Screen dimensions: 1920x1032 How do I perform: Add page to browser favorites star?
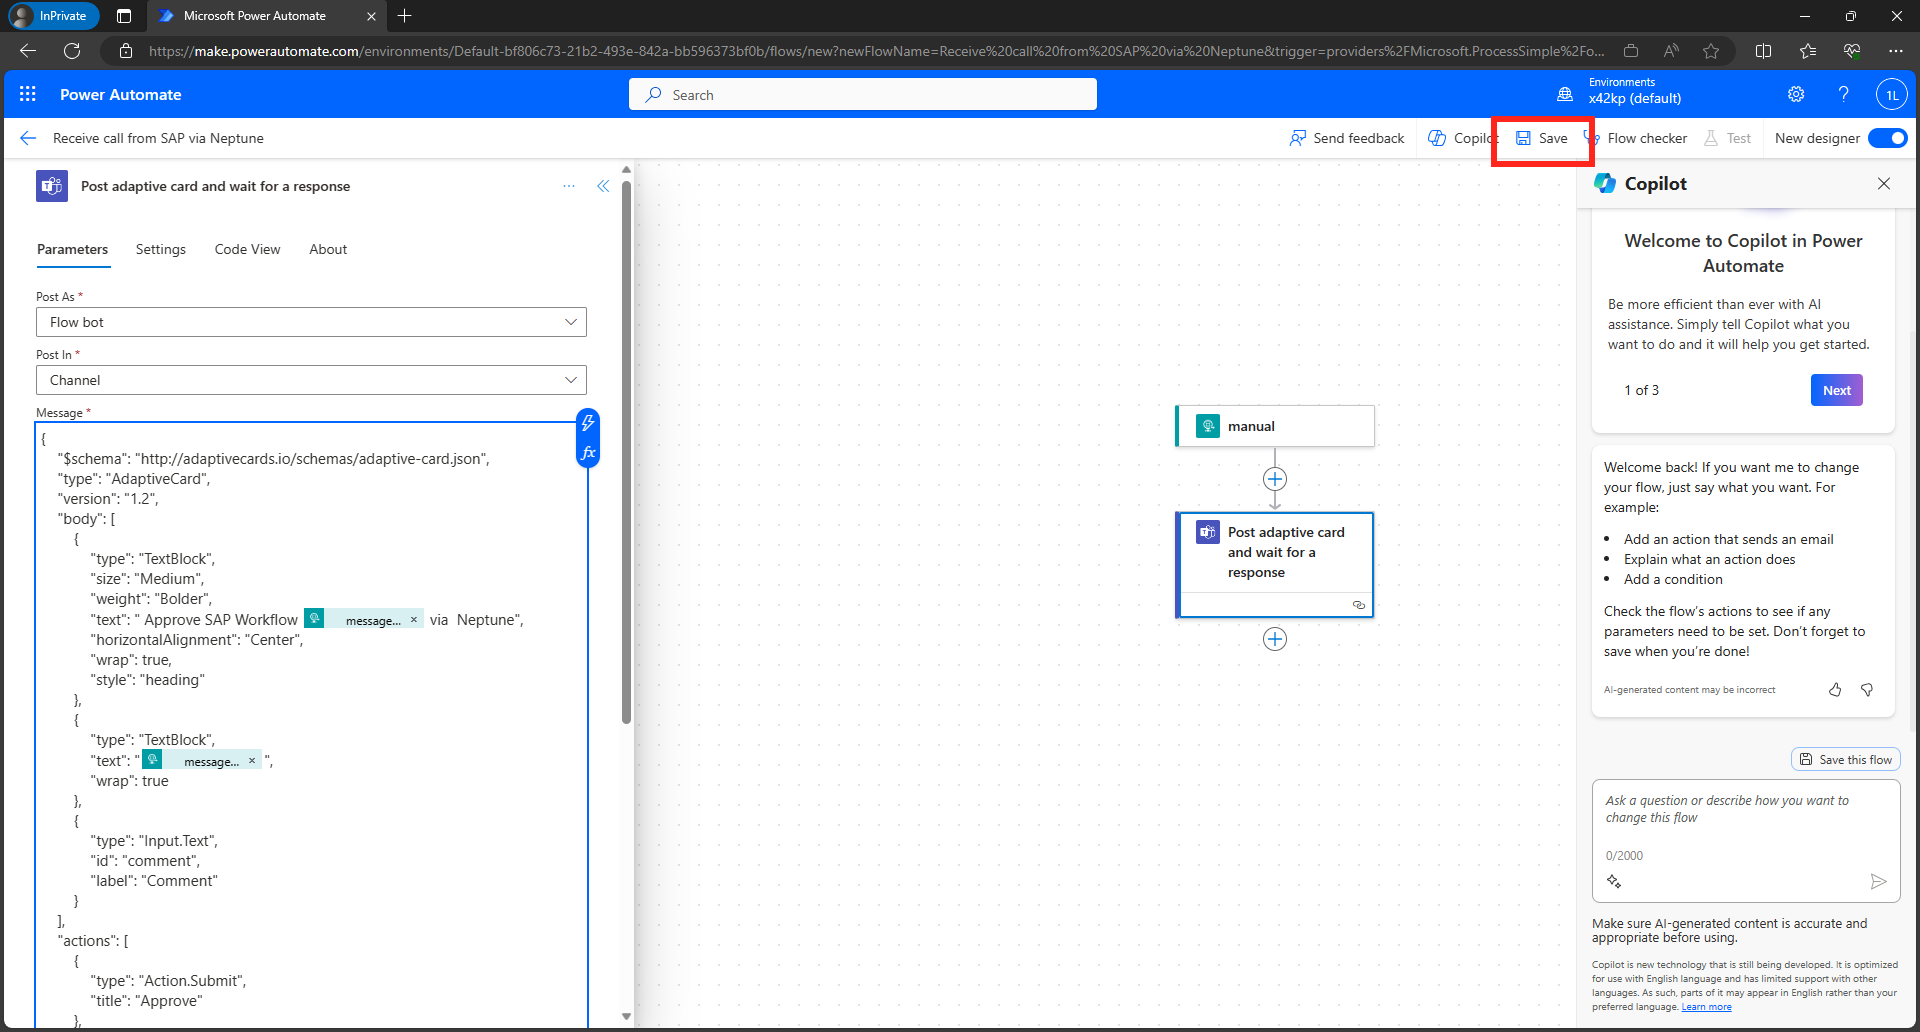pos(1711,51)
